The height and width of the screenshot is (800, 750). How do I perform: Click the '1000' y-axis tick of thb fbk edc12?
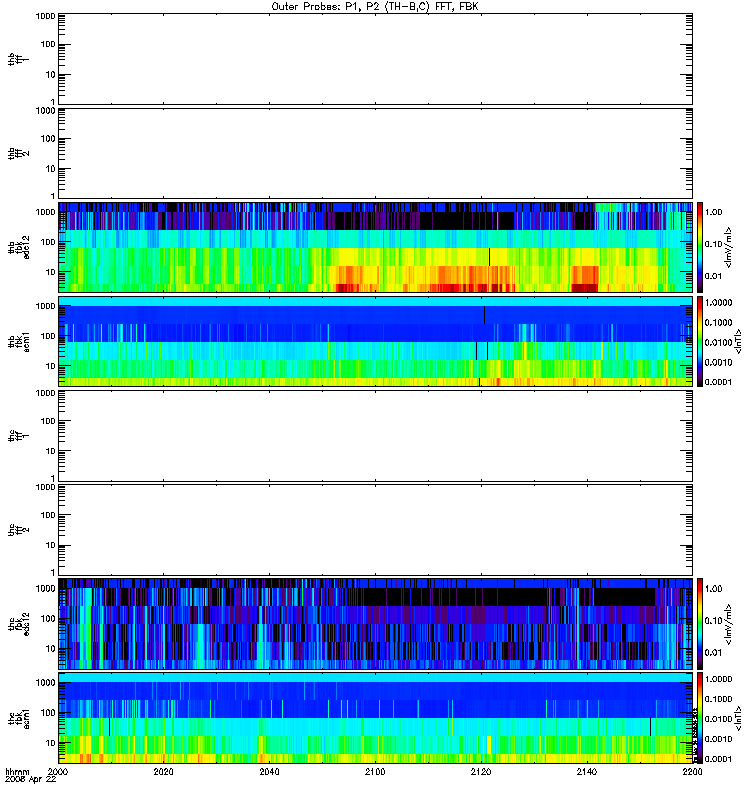coord(45,212)
